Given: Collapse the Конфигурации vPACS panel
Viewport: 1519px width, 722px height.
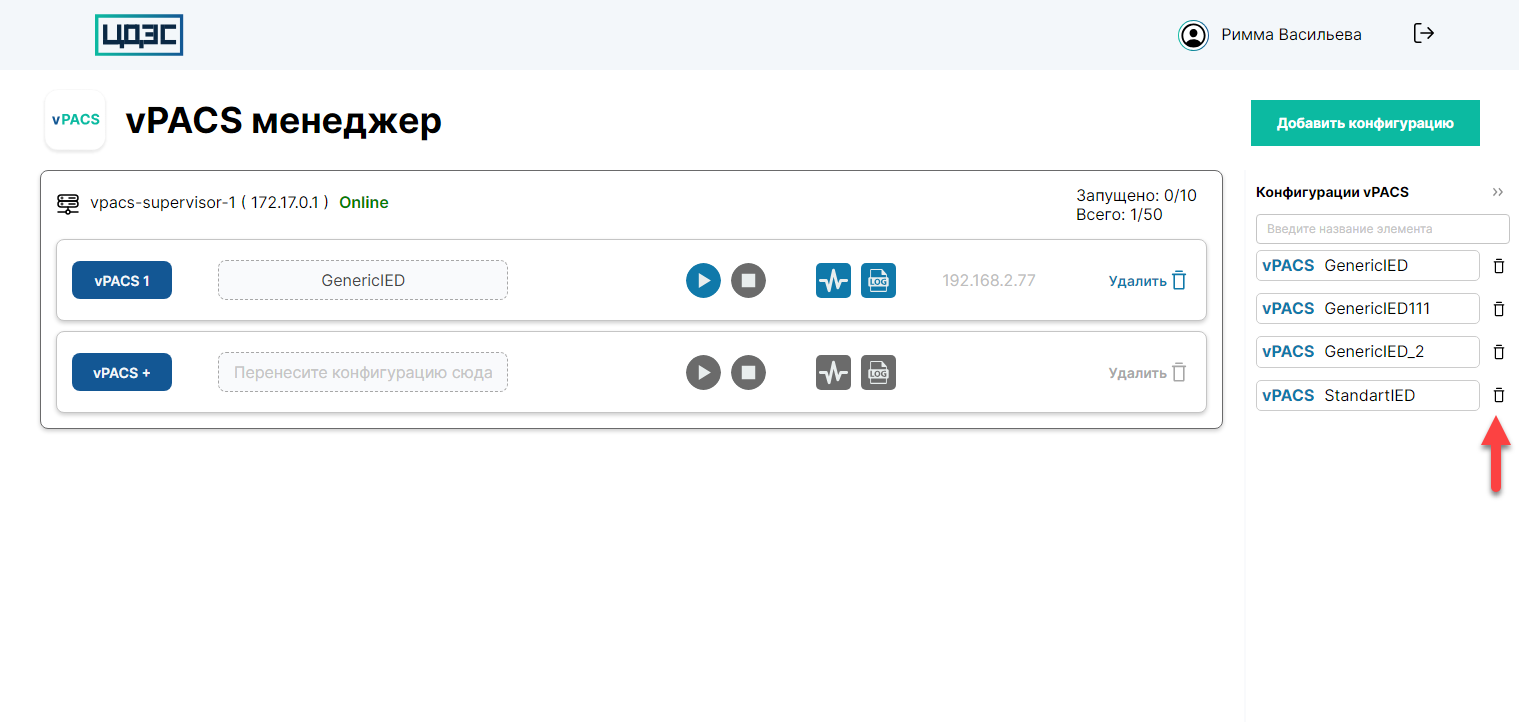Looking at the screenshot, I should tap(1497, 192).
